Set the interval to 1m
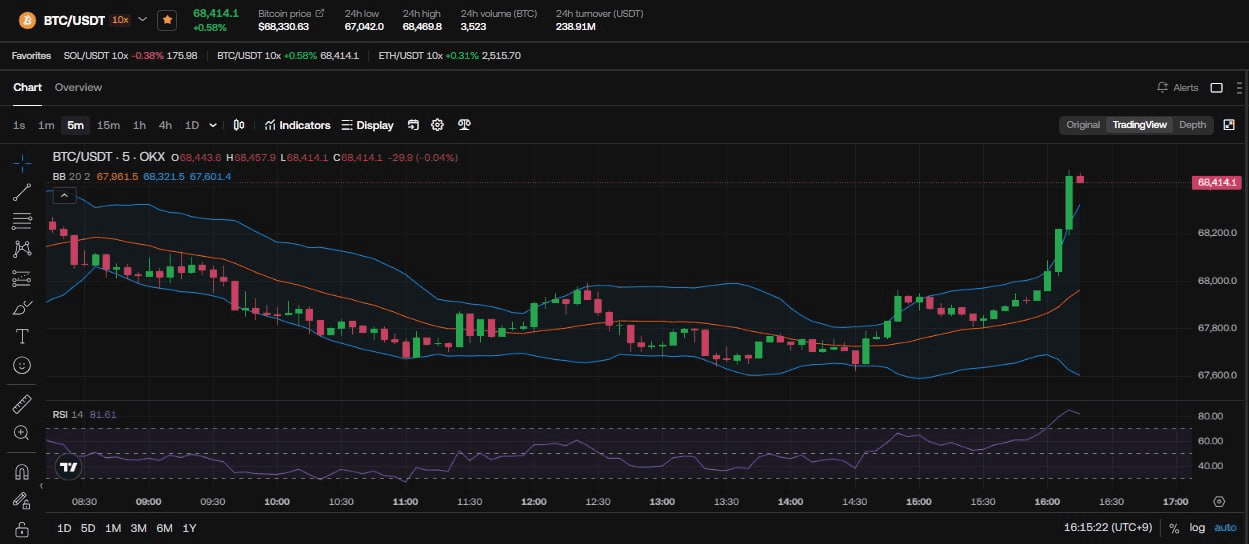1249x544 pixels. point(46,125)
